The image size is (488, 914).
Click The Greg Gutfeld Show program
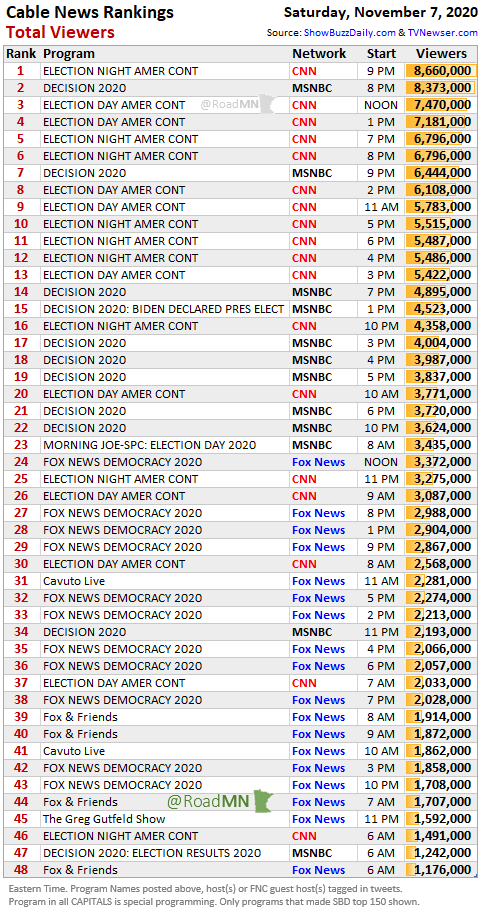(x=104, y=819)
